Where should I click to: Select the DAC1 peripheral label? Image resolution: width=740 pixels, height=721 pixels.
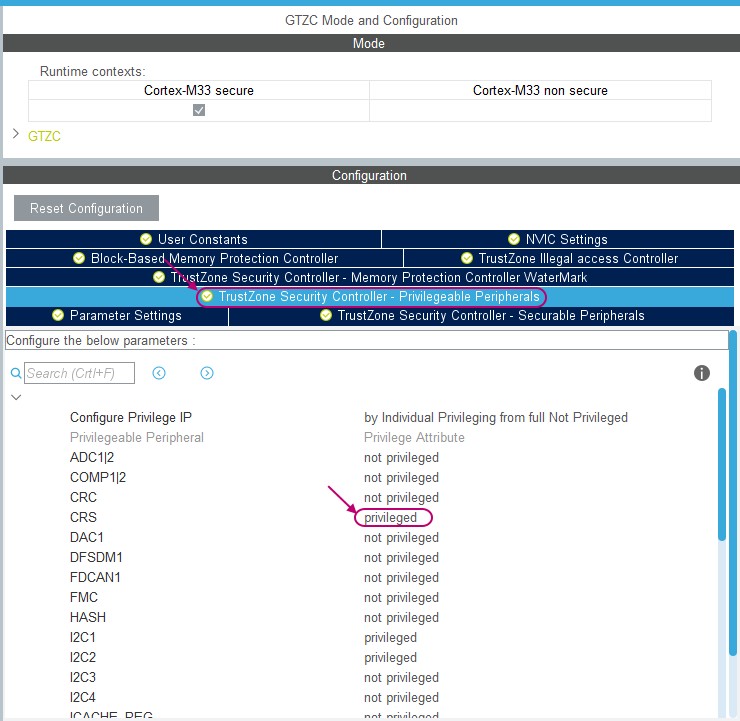[86, 537]
